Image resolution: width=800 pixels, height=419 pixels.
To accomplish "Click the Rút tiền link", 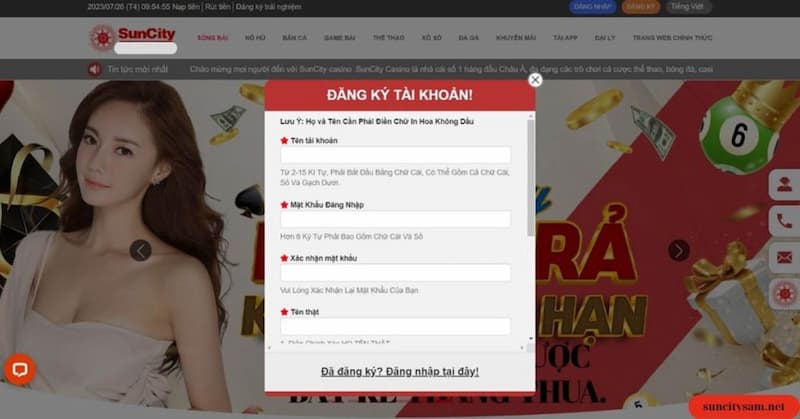I will [218, 7].
